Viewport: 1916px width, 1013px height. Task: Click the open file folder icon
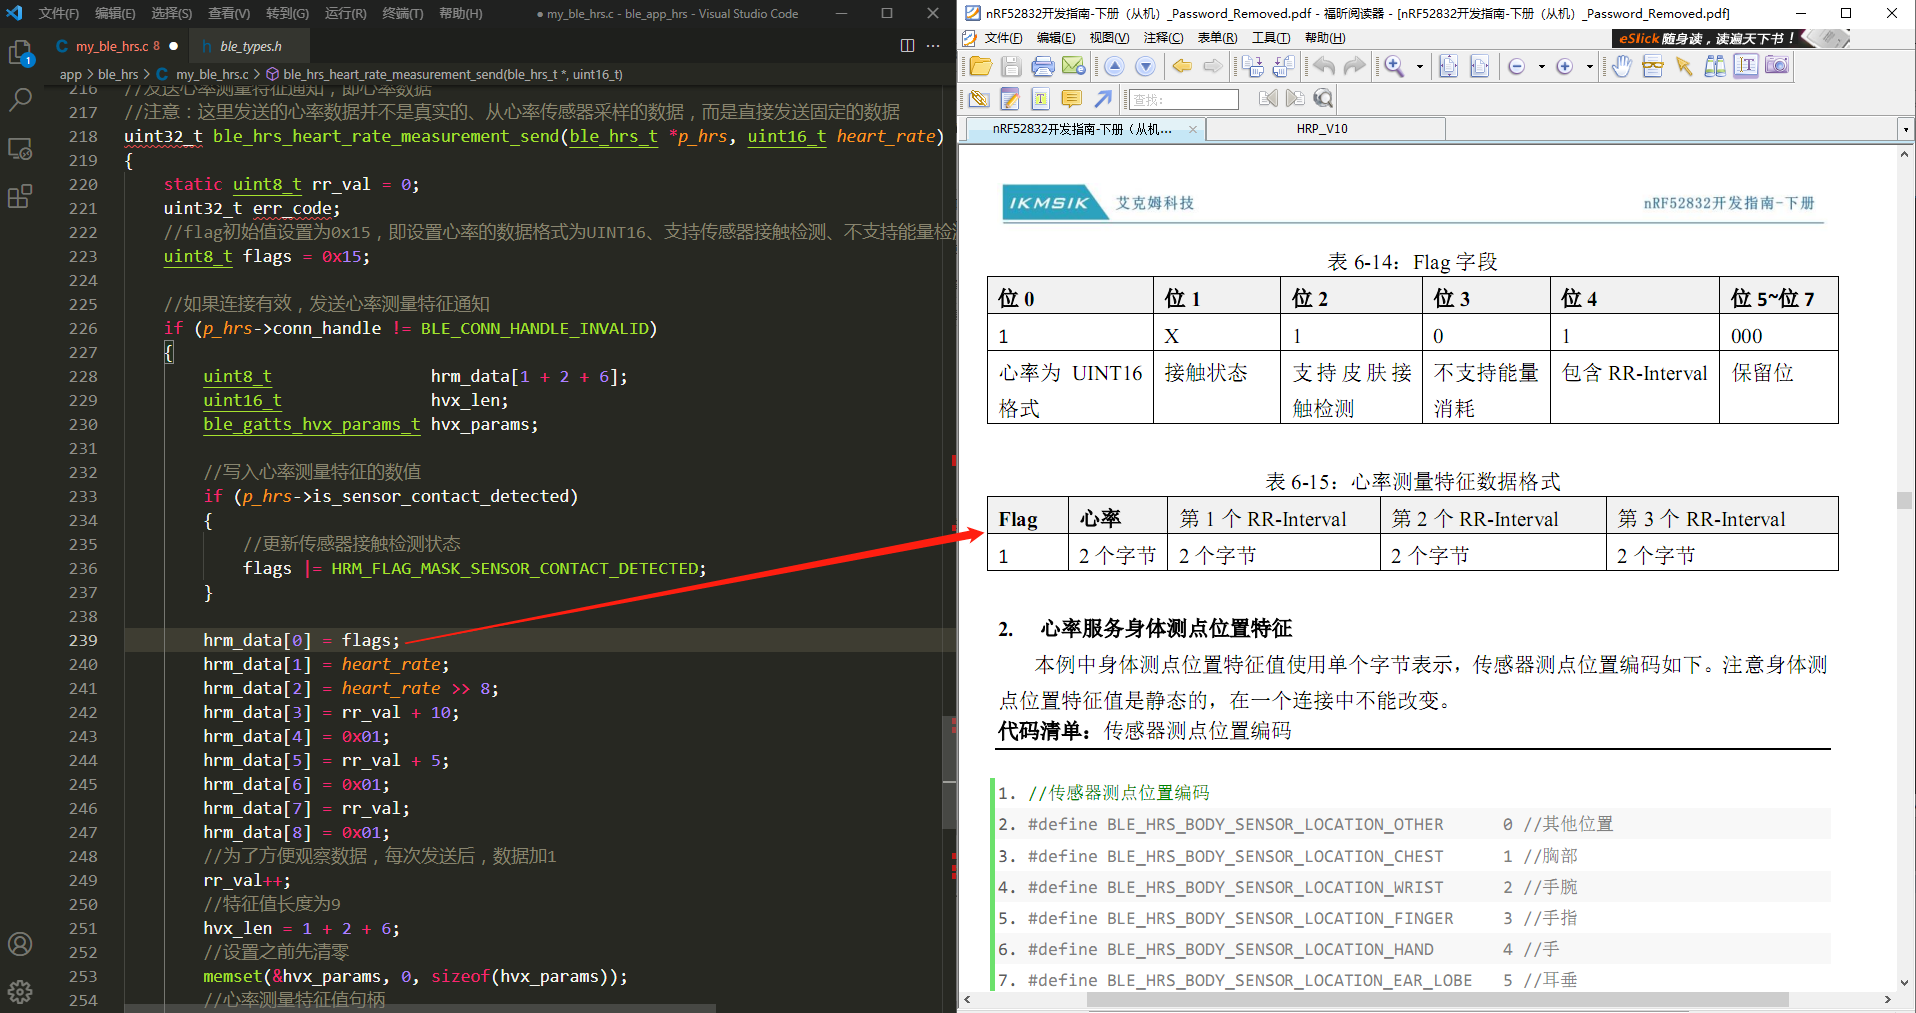[980, 67]
